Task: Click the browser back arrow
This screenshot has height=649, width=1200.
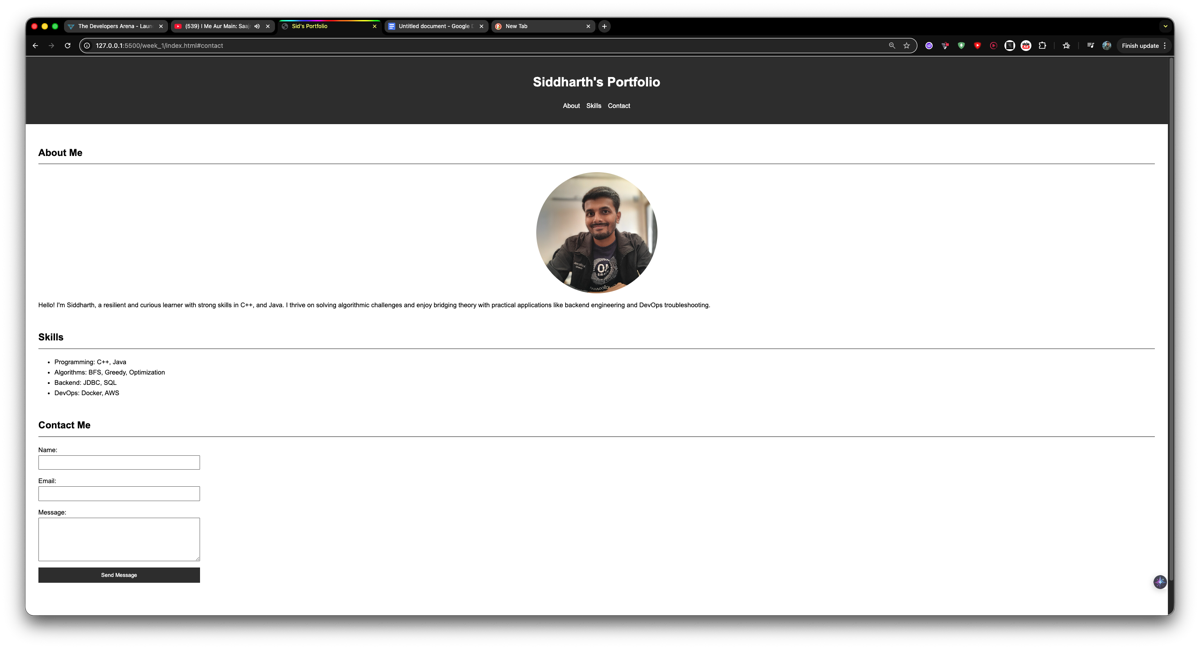Action: 34,45
